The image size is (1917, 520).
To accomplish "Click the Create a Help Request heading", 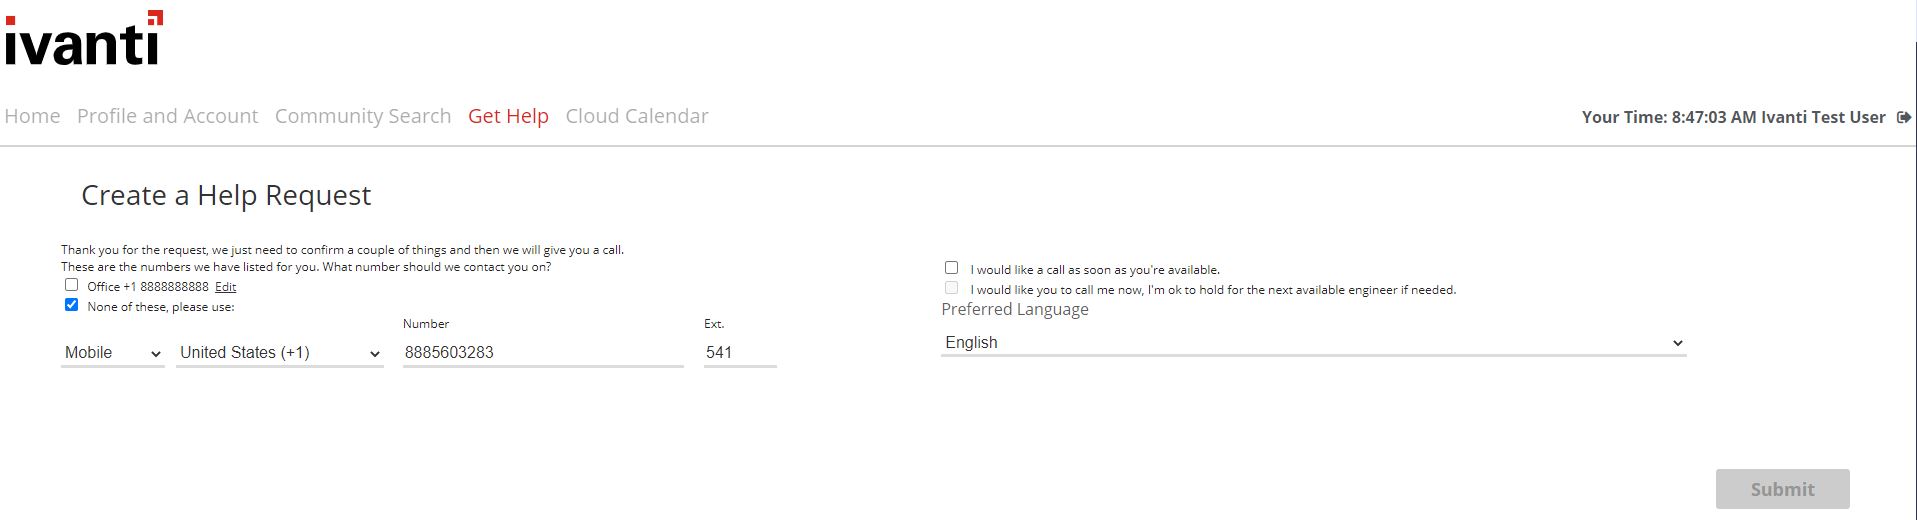I will click(226, 195).
